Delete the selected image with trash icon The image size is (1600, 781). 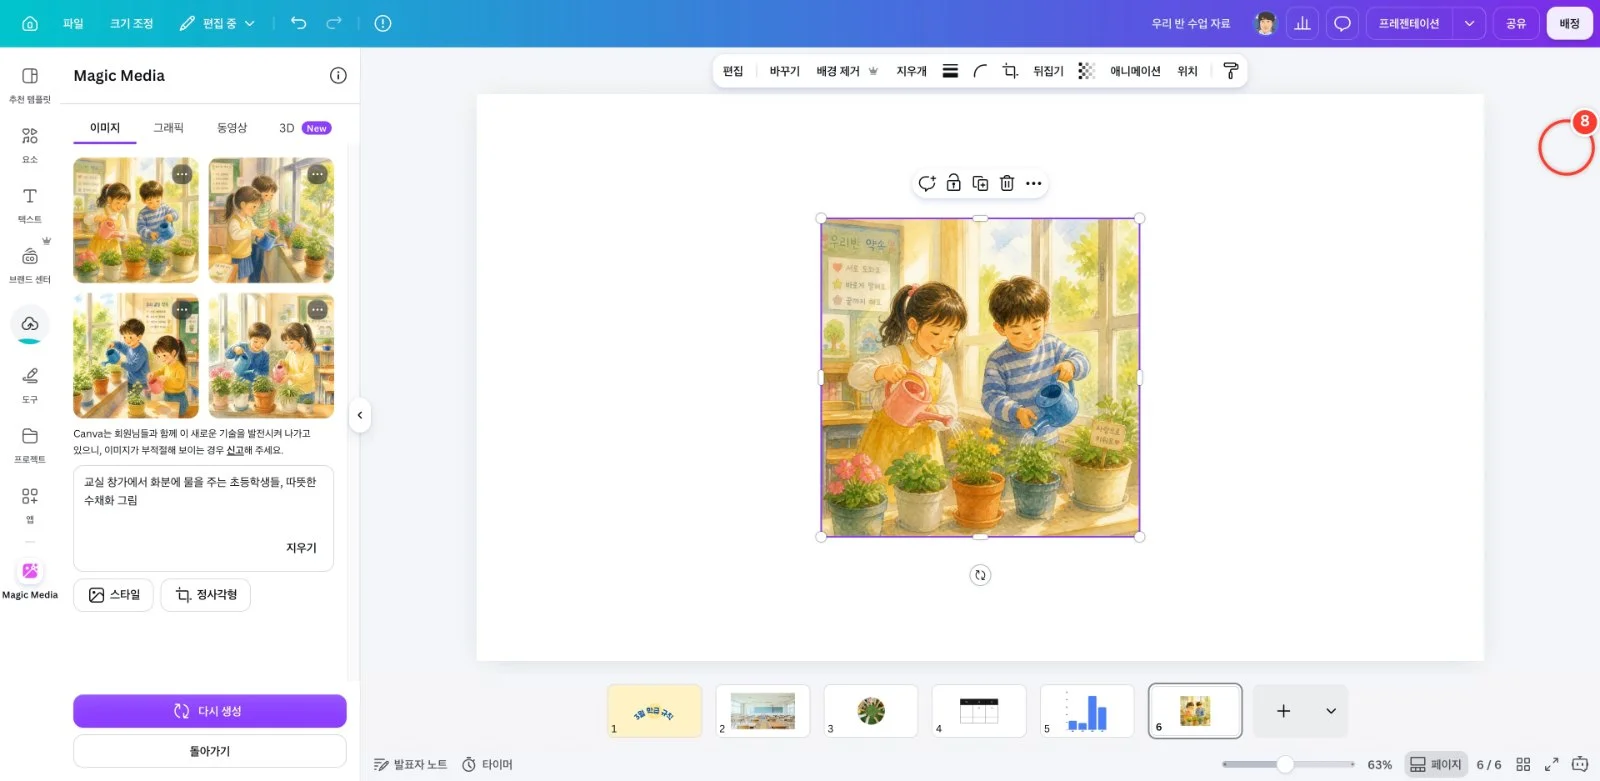point(1007,183)
